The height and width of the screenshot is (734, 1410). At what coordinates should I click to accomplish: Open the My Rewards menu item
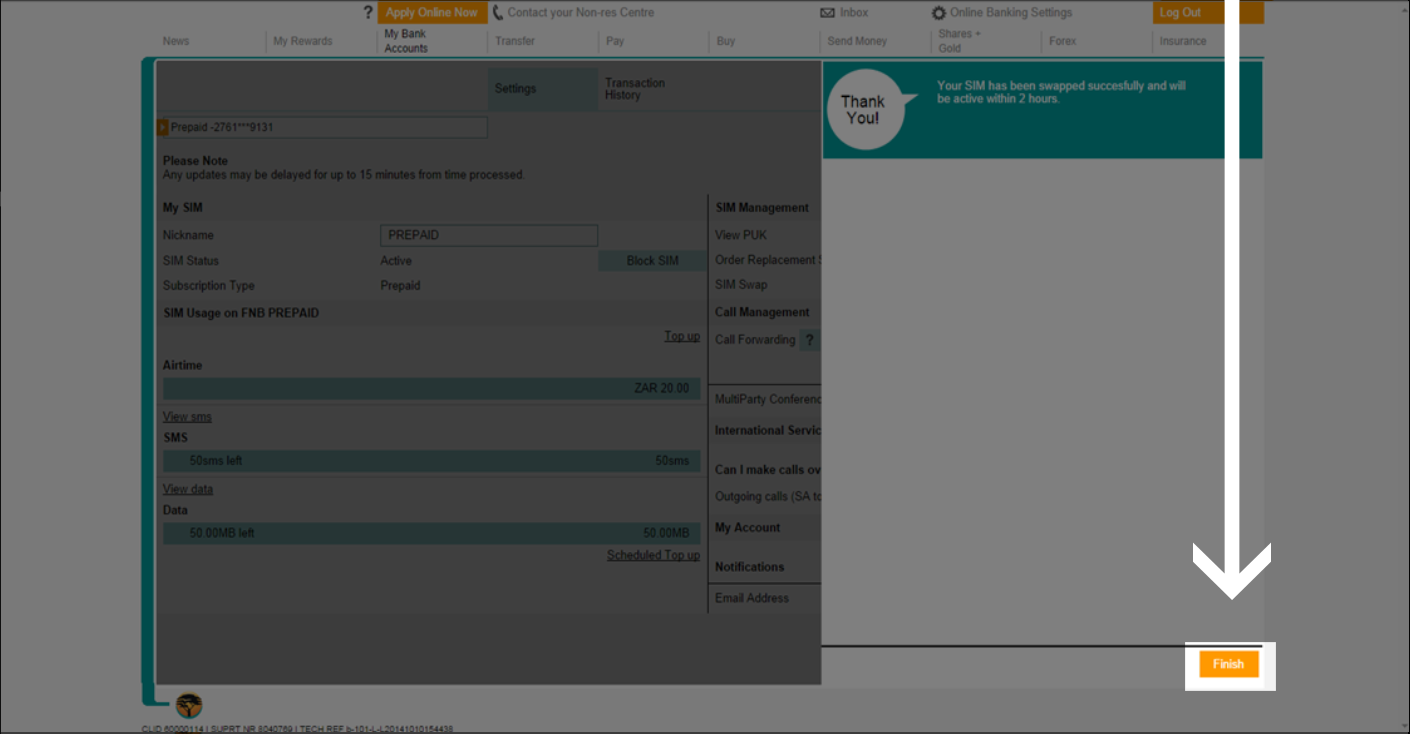tap(303, 41)
